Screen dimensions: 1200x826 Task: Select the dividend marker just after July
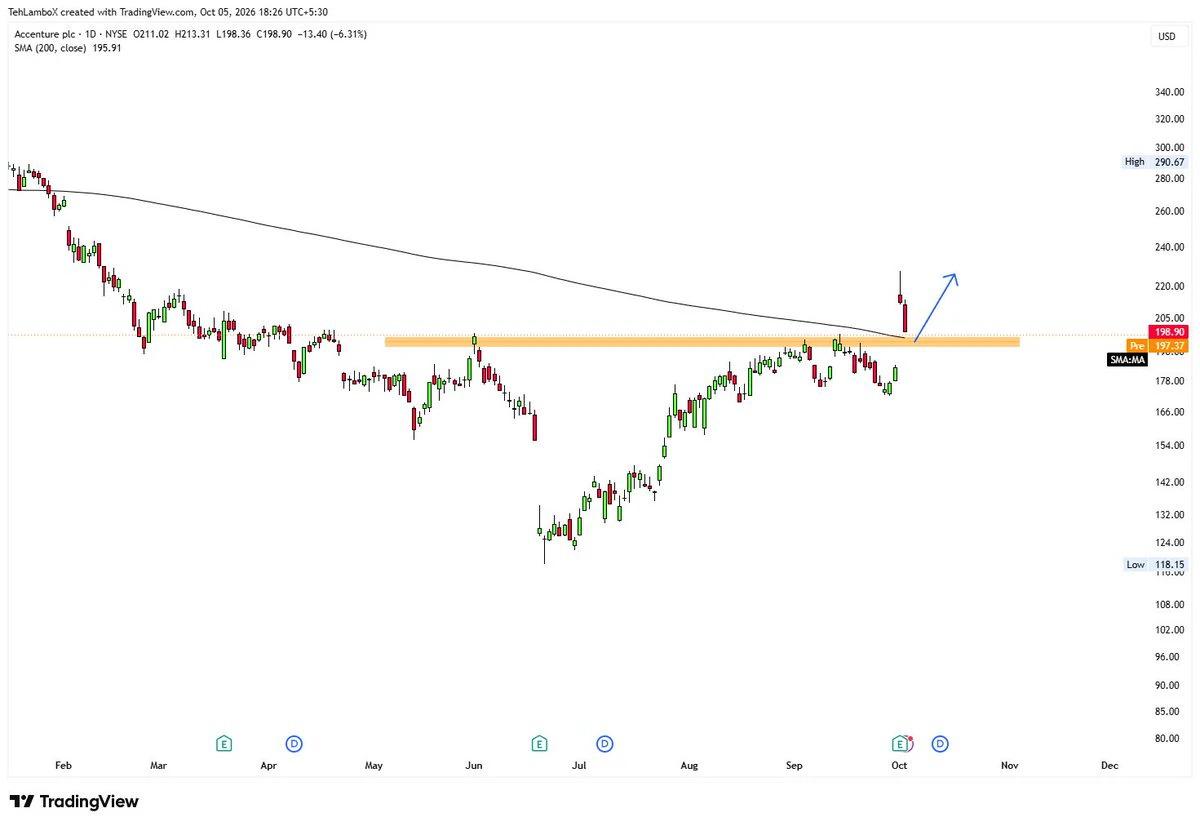605,743
